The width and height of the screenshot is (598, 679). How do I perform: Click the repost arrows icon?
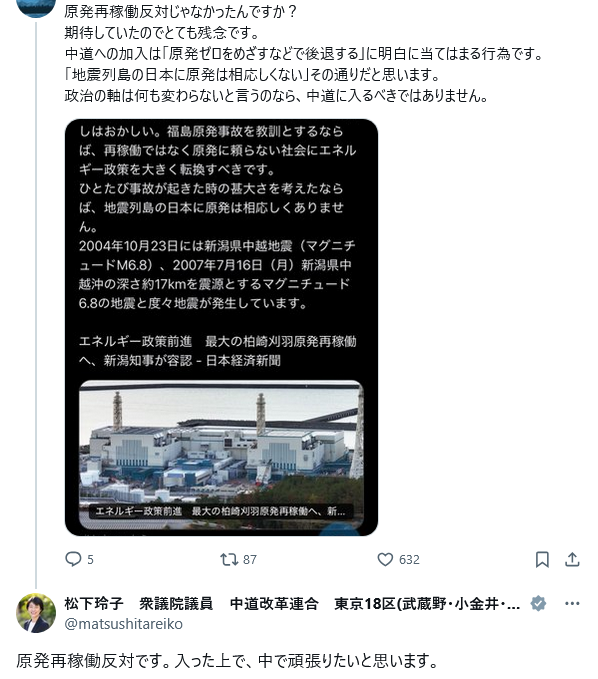coord(229,559)
